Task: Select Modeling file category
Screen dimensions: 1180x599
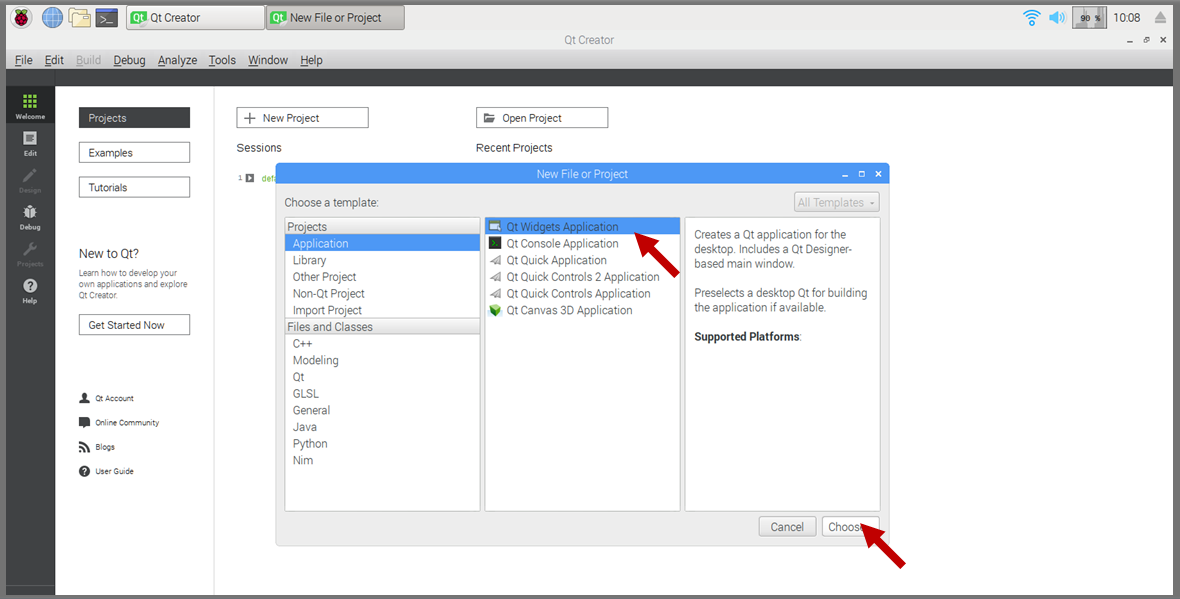Action: coord(382,360)
